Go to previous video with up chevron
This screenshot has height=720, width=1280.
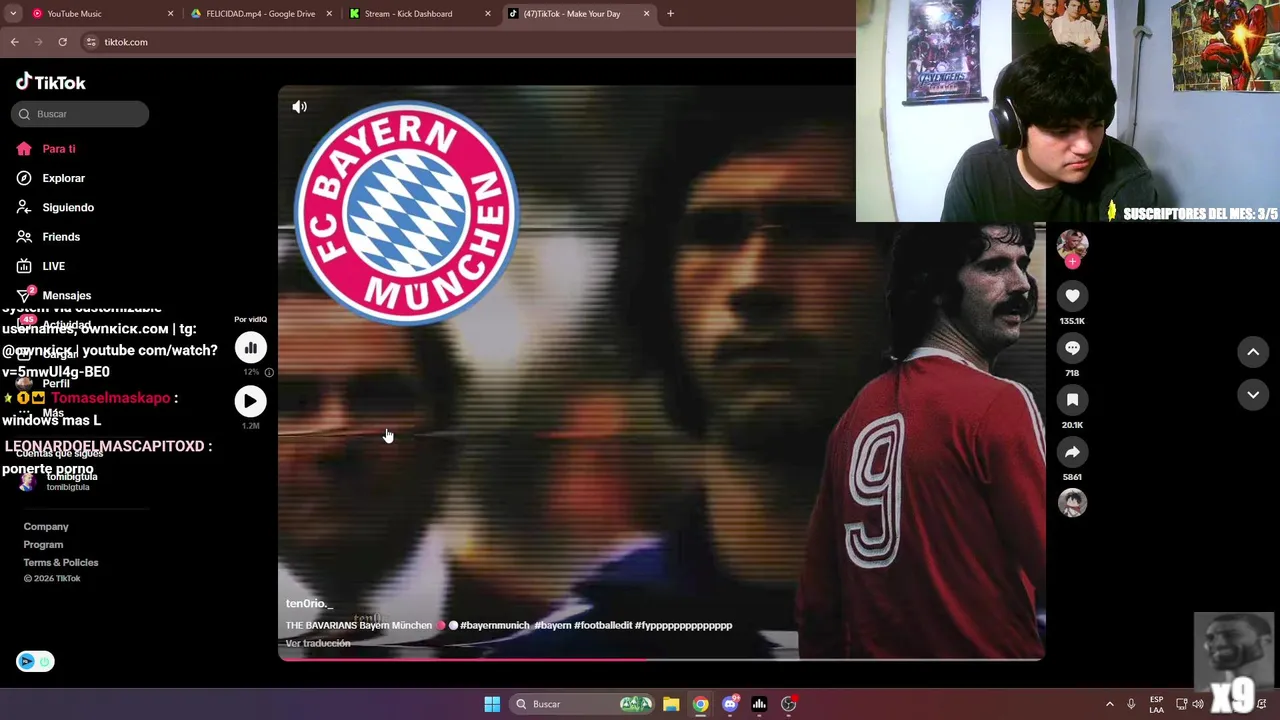[x=1253, y=351]
